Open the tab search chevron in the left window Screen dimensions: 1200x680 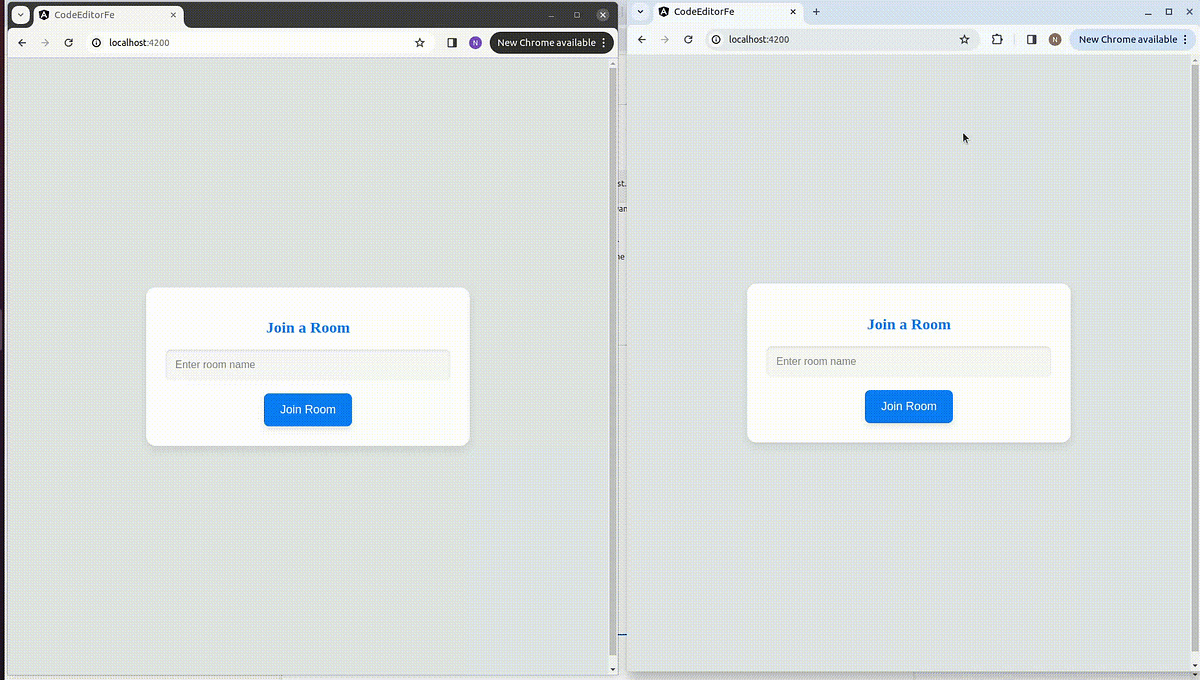coord(20,14)
